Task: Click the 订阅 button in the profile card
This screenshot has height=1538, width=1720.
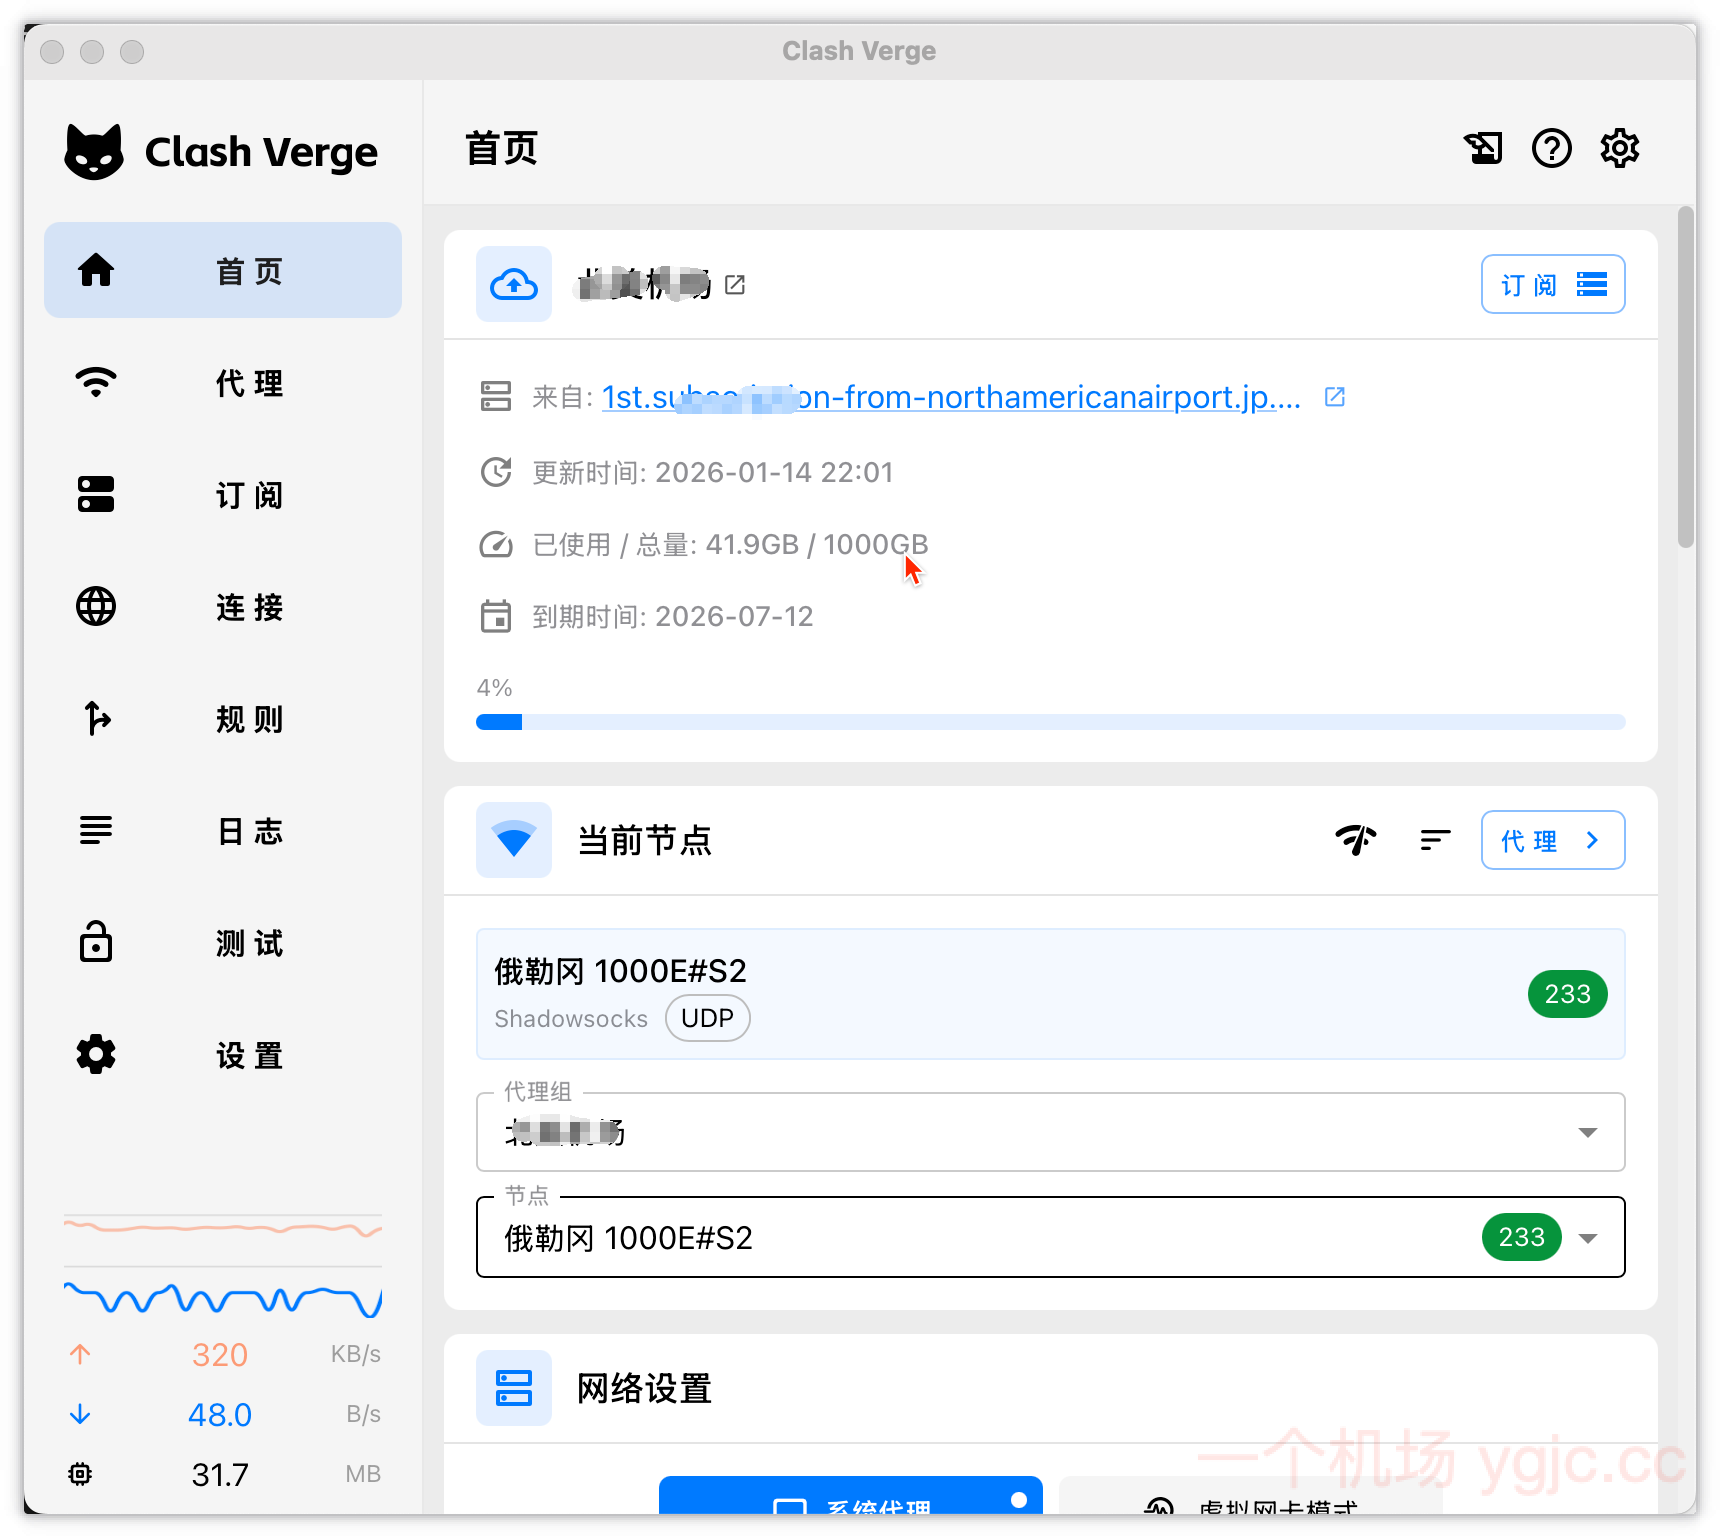Action: click(x=1552, y=284)
